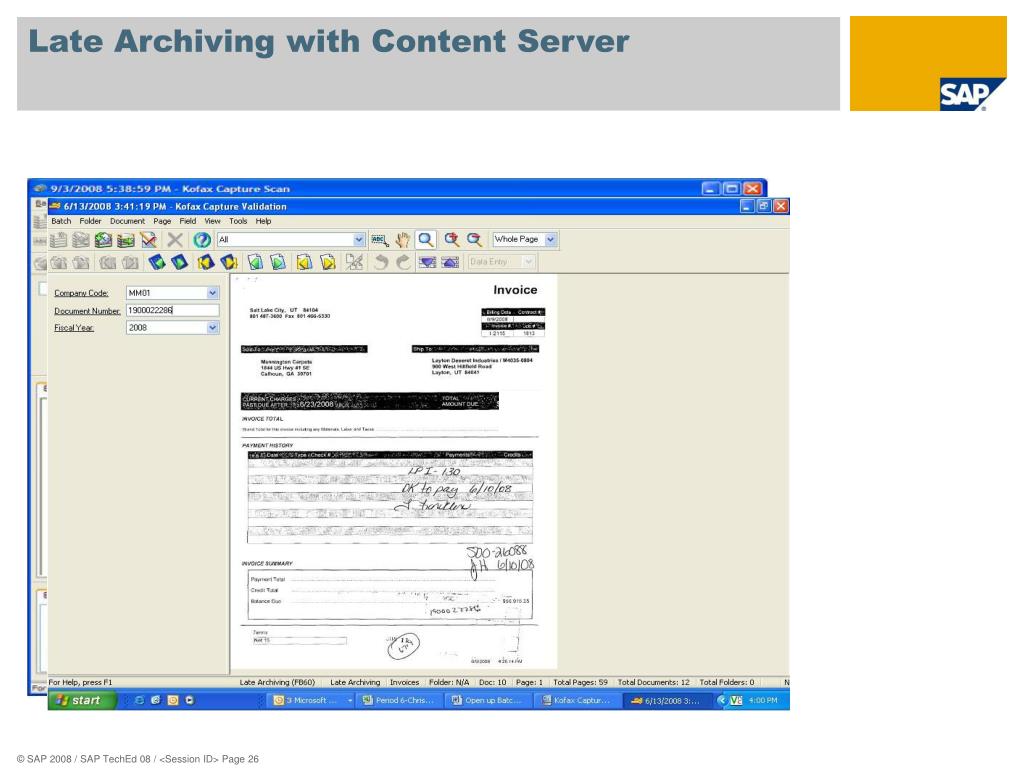Screen dimensions: 1024x768
Task: Click the yellow left-arrow page icon
Action: coord(304,263)
